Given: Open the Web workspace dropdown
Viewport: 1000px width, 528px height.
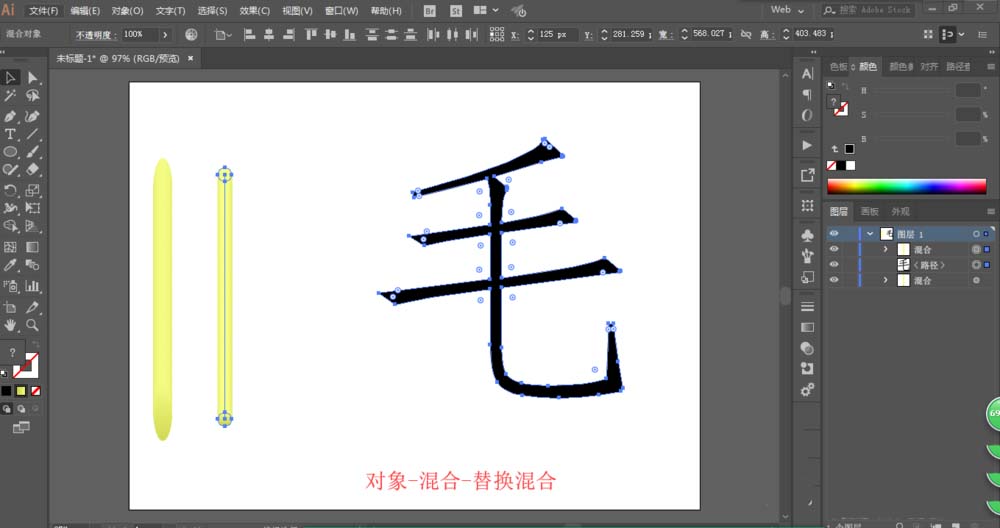Looking at the screenshot, I should [787, 10].
